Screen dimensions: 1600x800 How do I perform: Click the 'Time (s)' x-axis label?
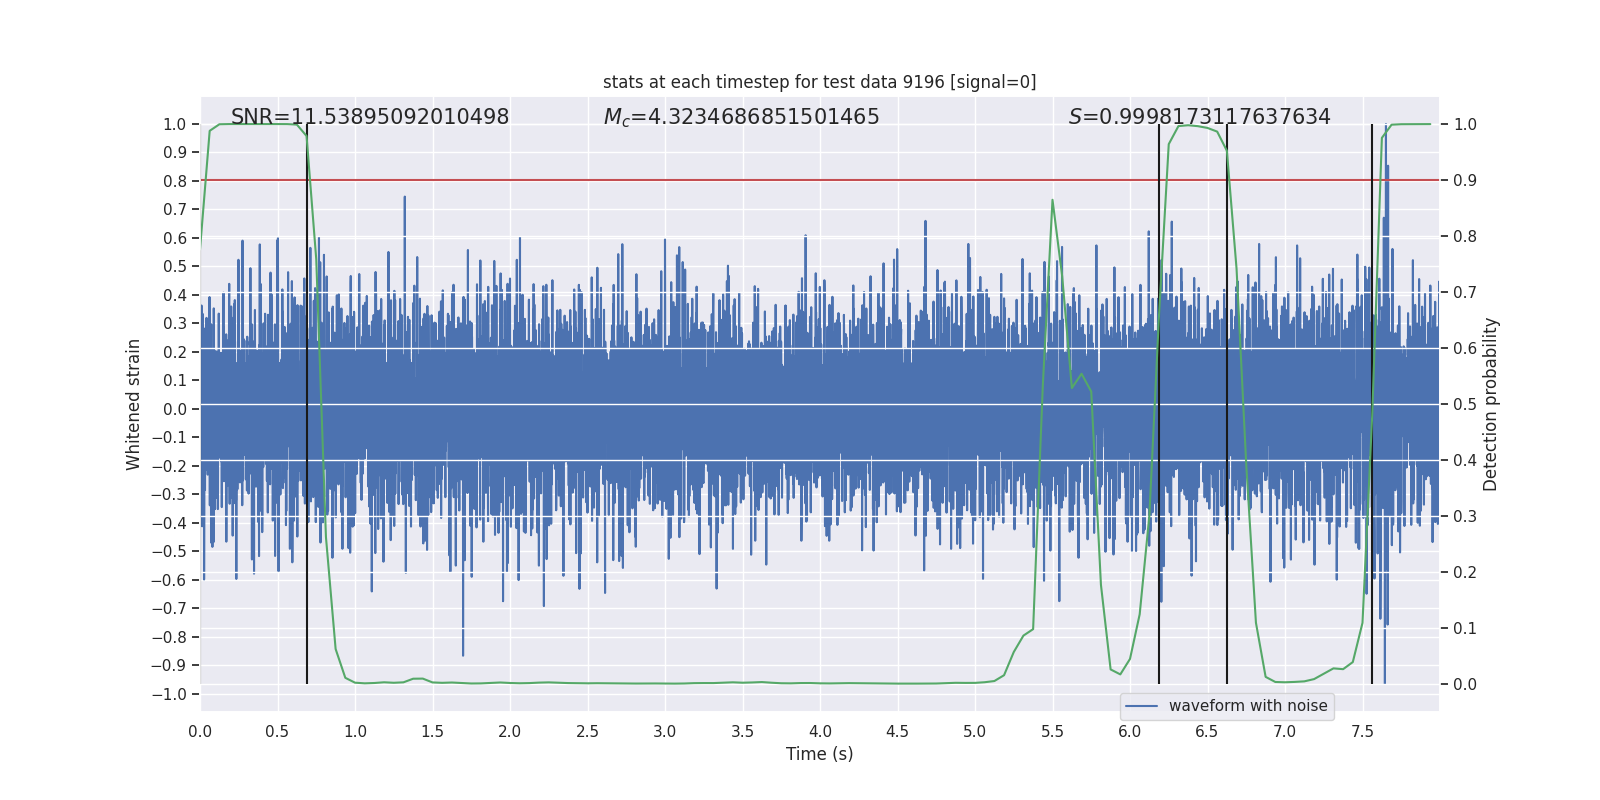click(819, 754)
